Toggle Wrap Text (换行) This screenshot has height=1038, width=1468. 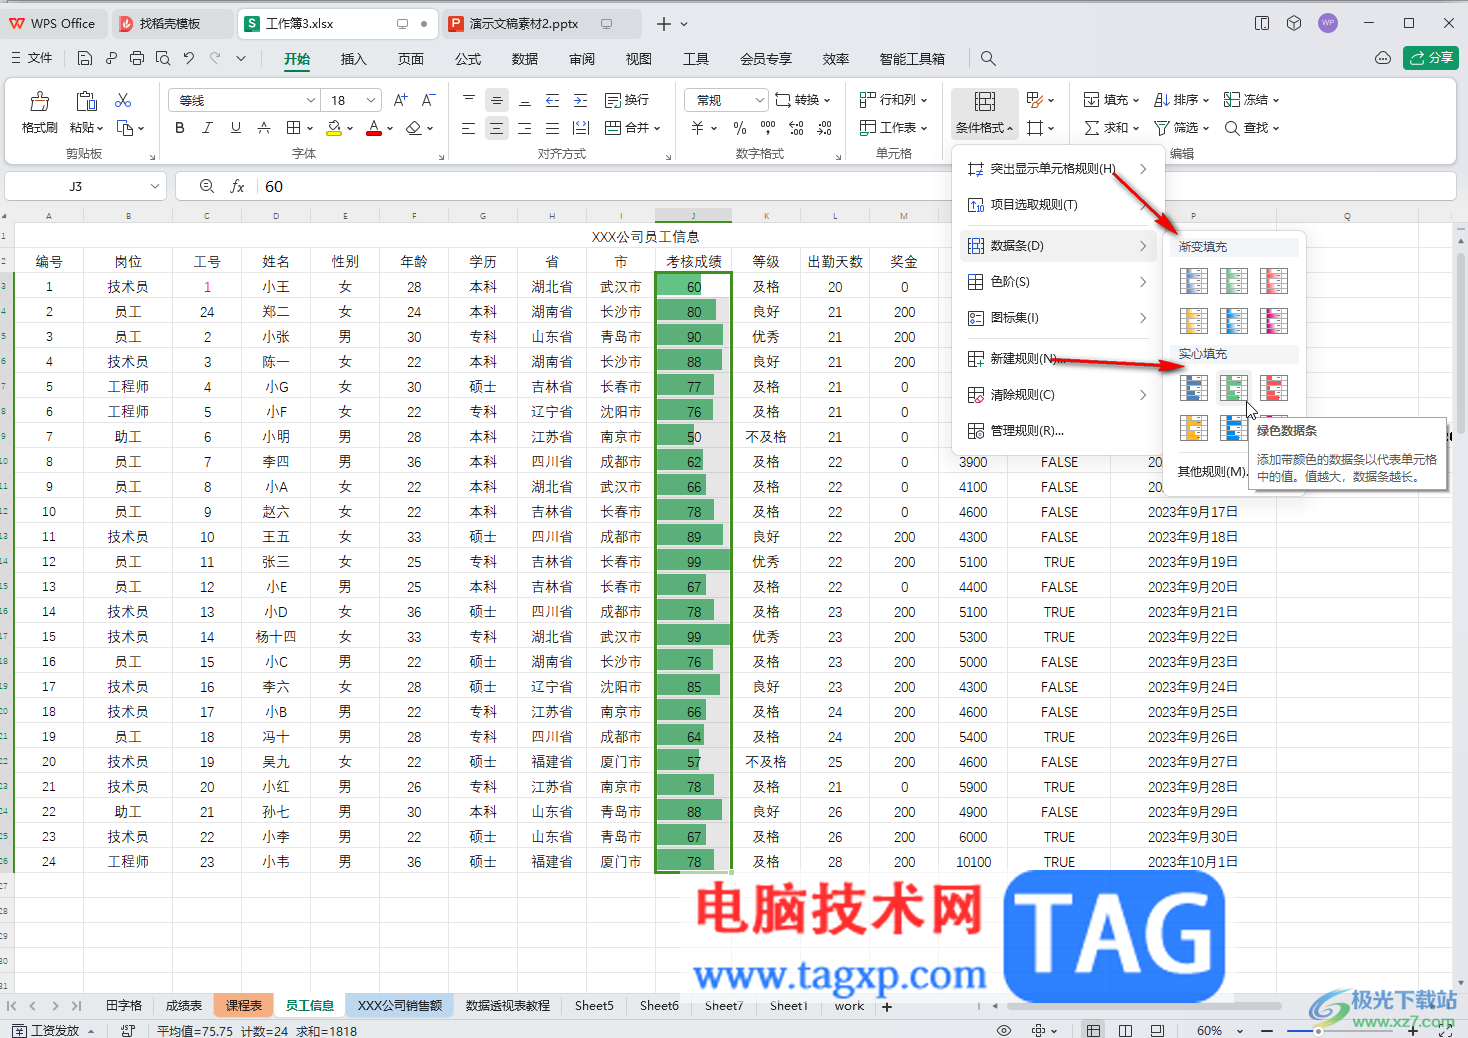click(627, 100)
